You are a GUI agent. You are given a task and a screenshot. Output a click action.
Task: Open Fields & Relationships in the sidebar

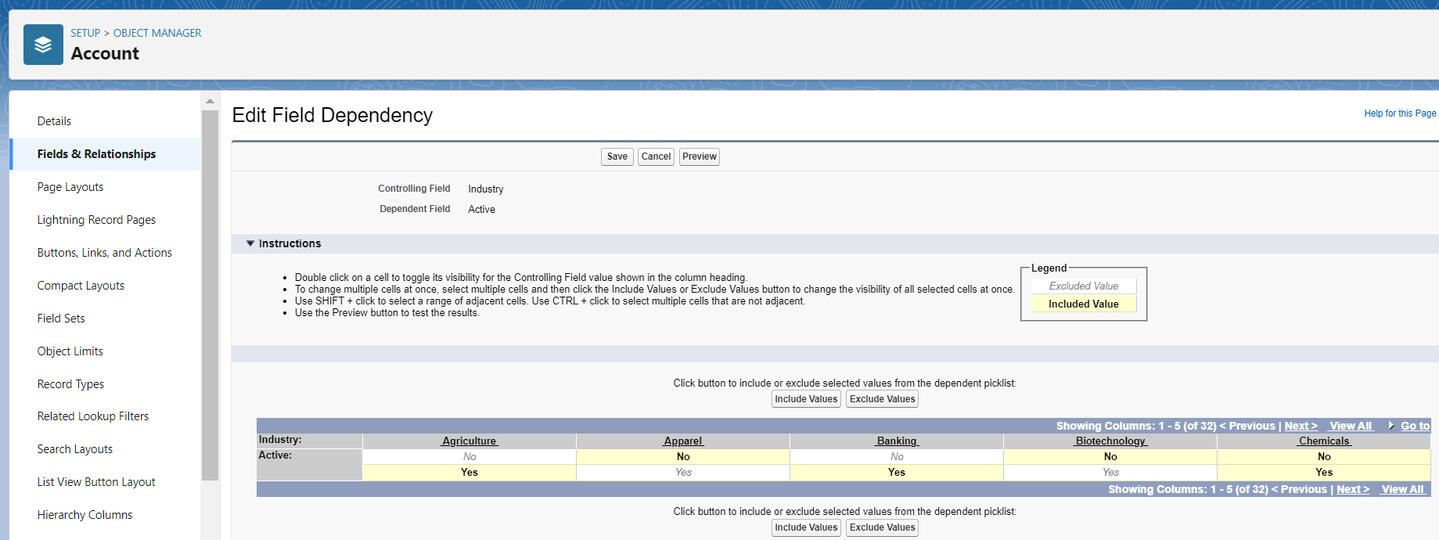(x=96, y=154)
